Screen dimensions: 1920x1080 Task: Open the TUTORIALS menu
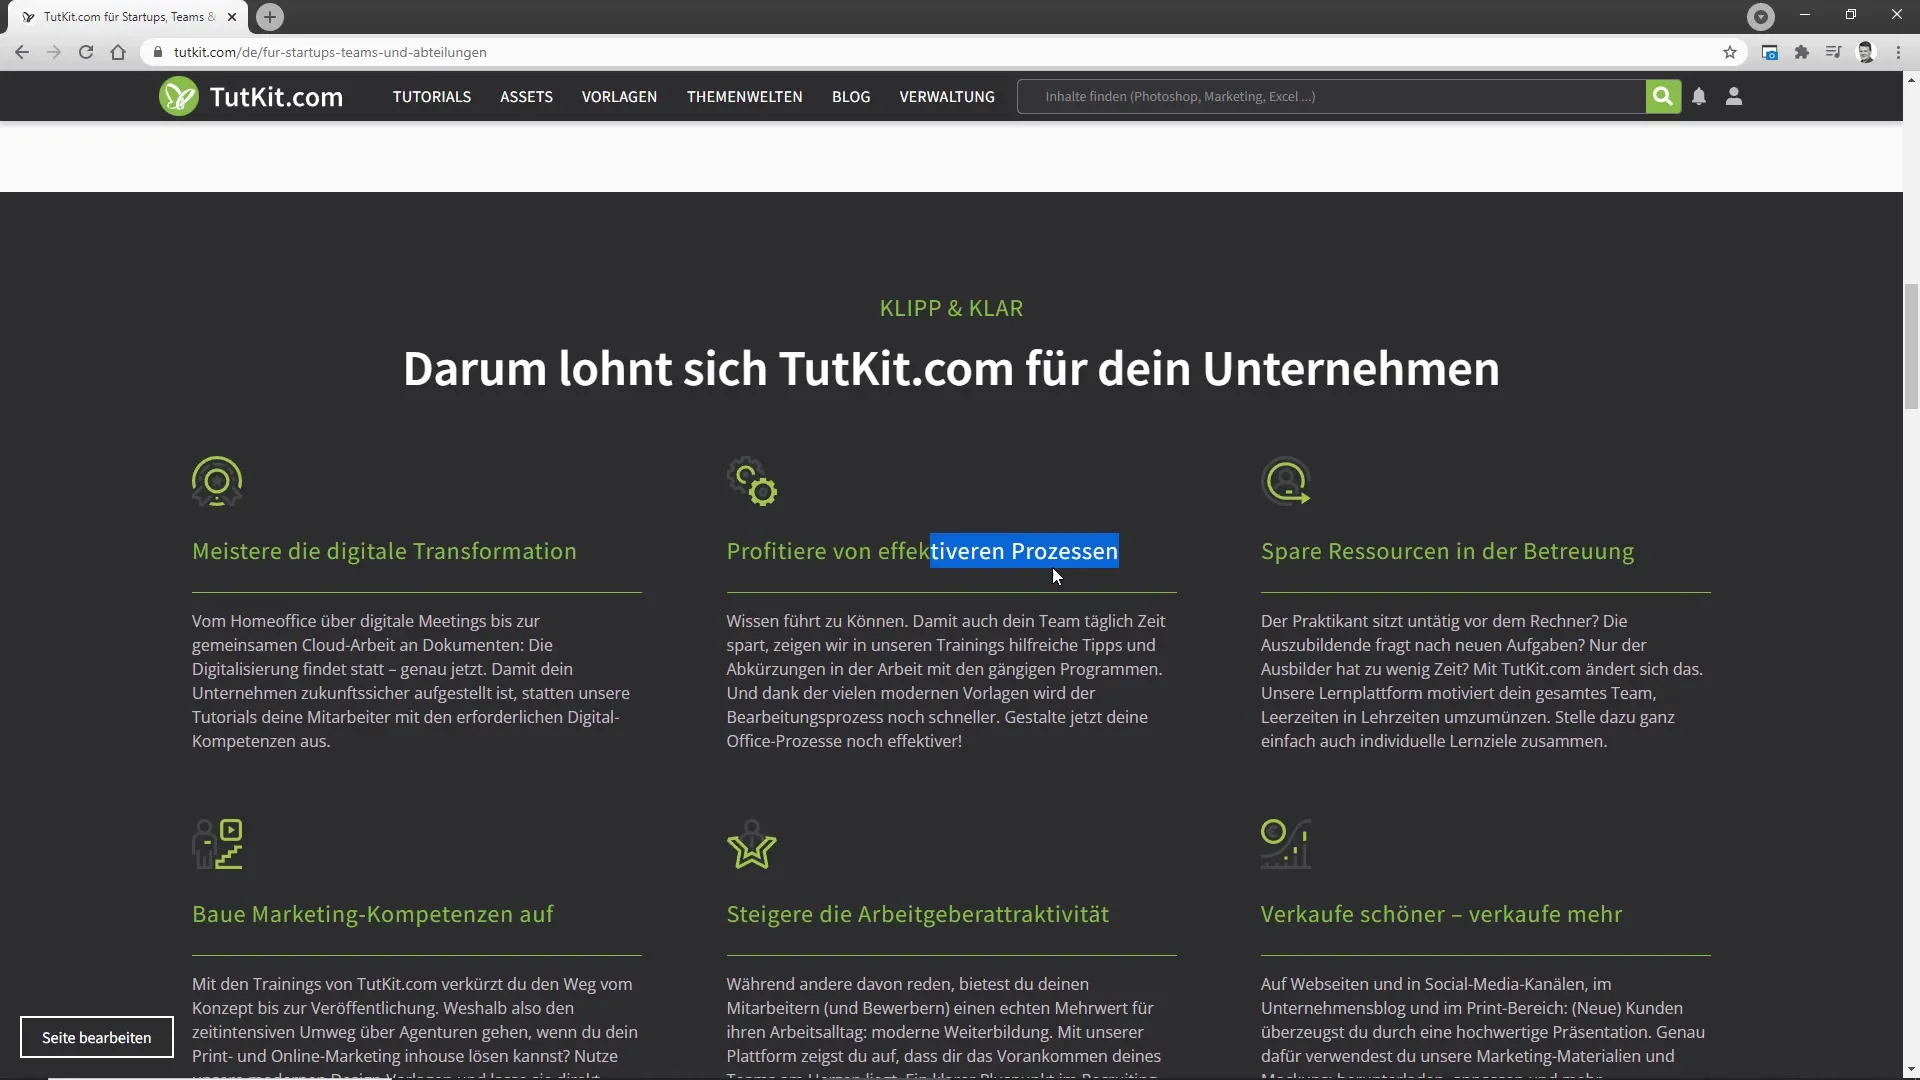click(432, 97)
